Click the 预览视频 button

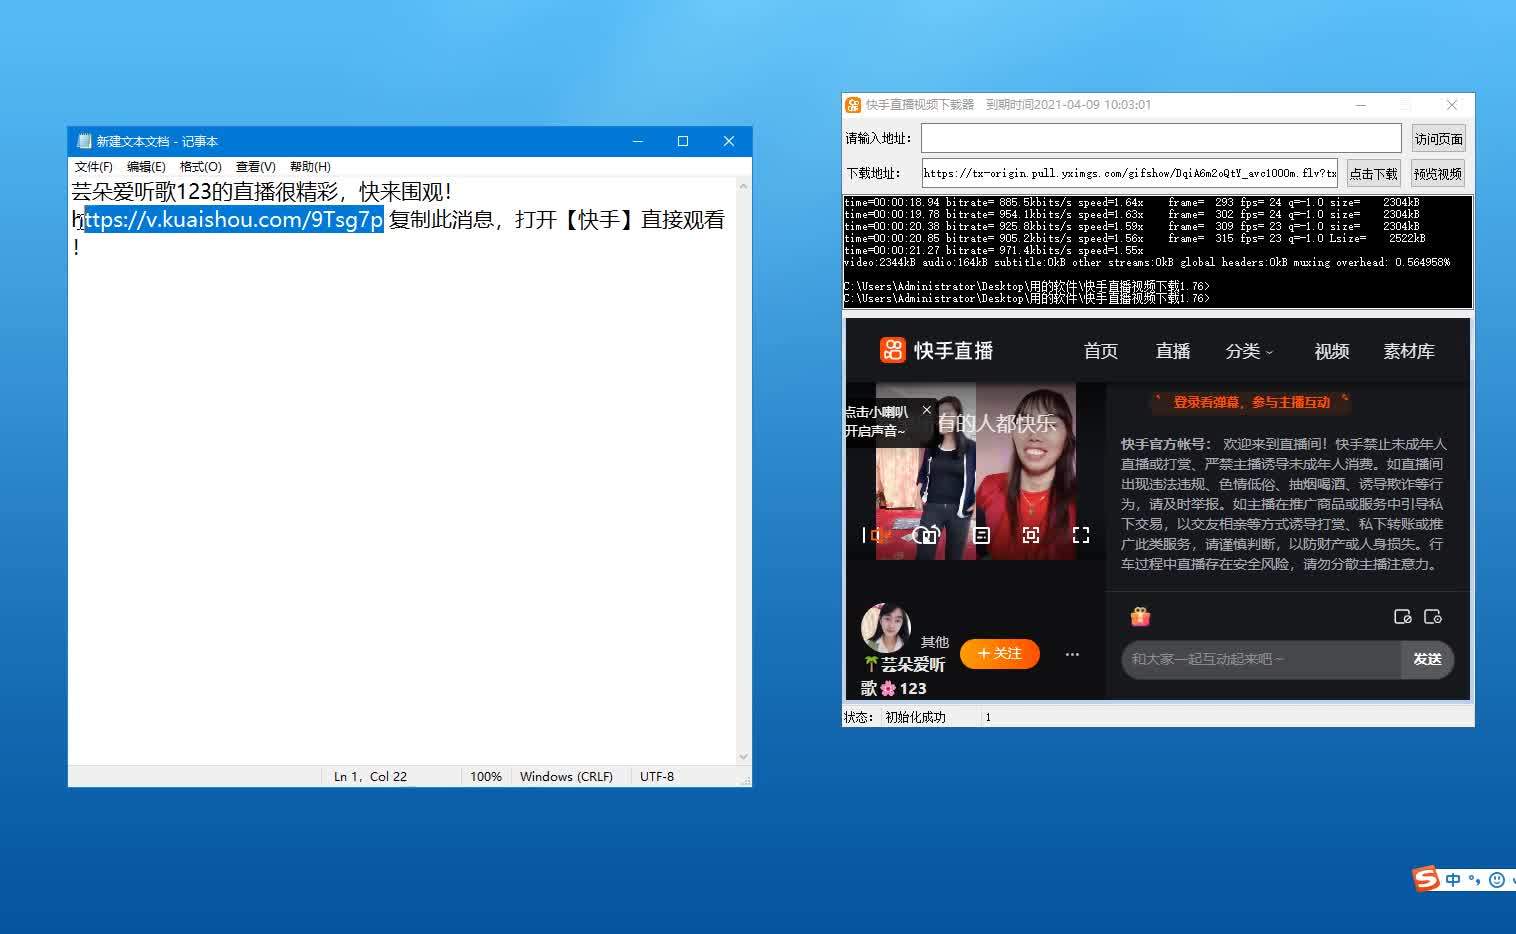click(1438, 173)
